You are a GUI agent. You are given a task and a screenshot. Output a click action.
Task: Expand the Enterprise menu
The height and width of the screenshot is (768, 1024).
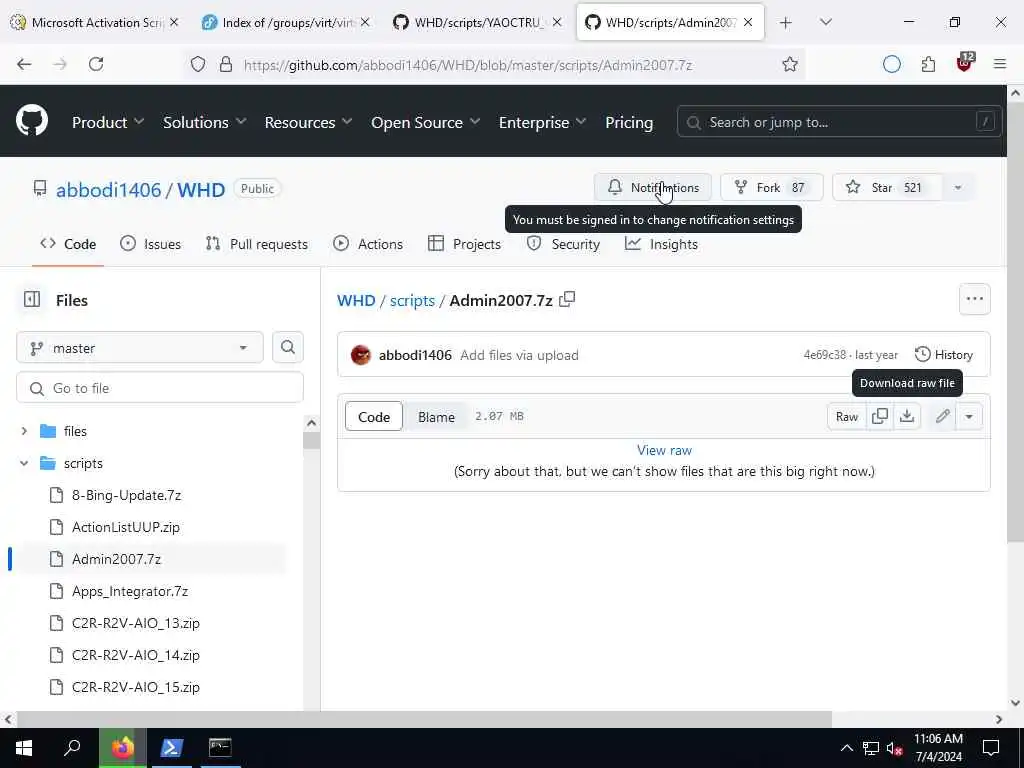click(542, 122)
